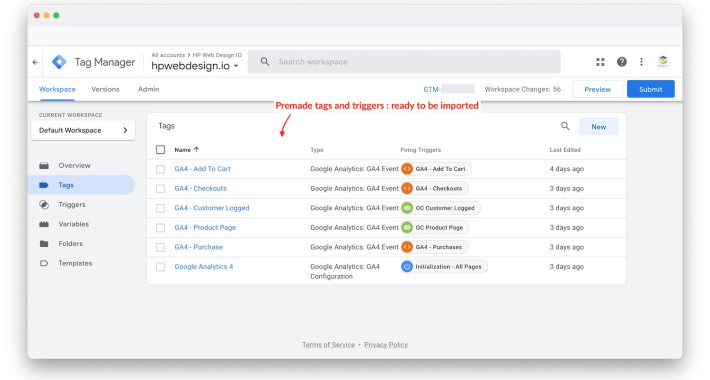This screenshot has width=710, height=380.
Task: Open the hpwebdesign.io container dropdown
Action: click(x=195, y=66)
